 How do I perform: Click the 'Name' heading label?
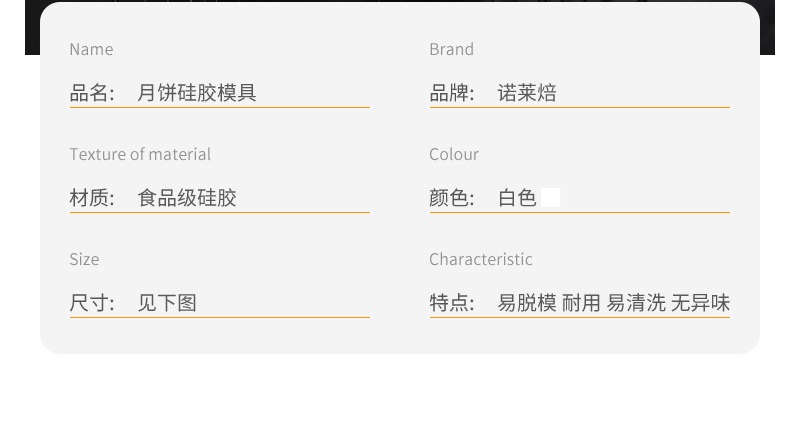pyautogui.click(x=91, y=49)
